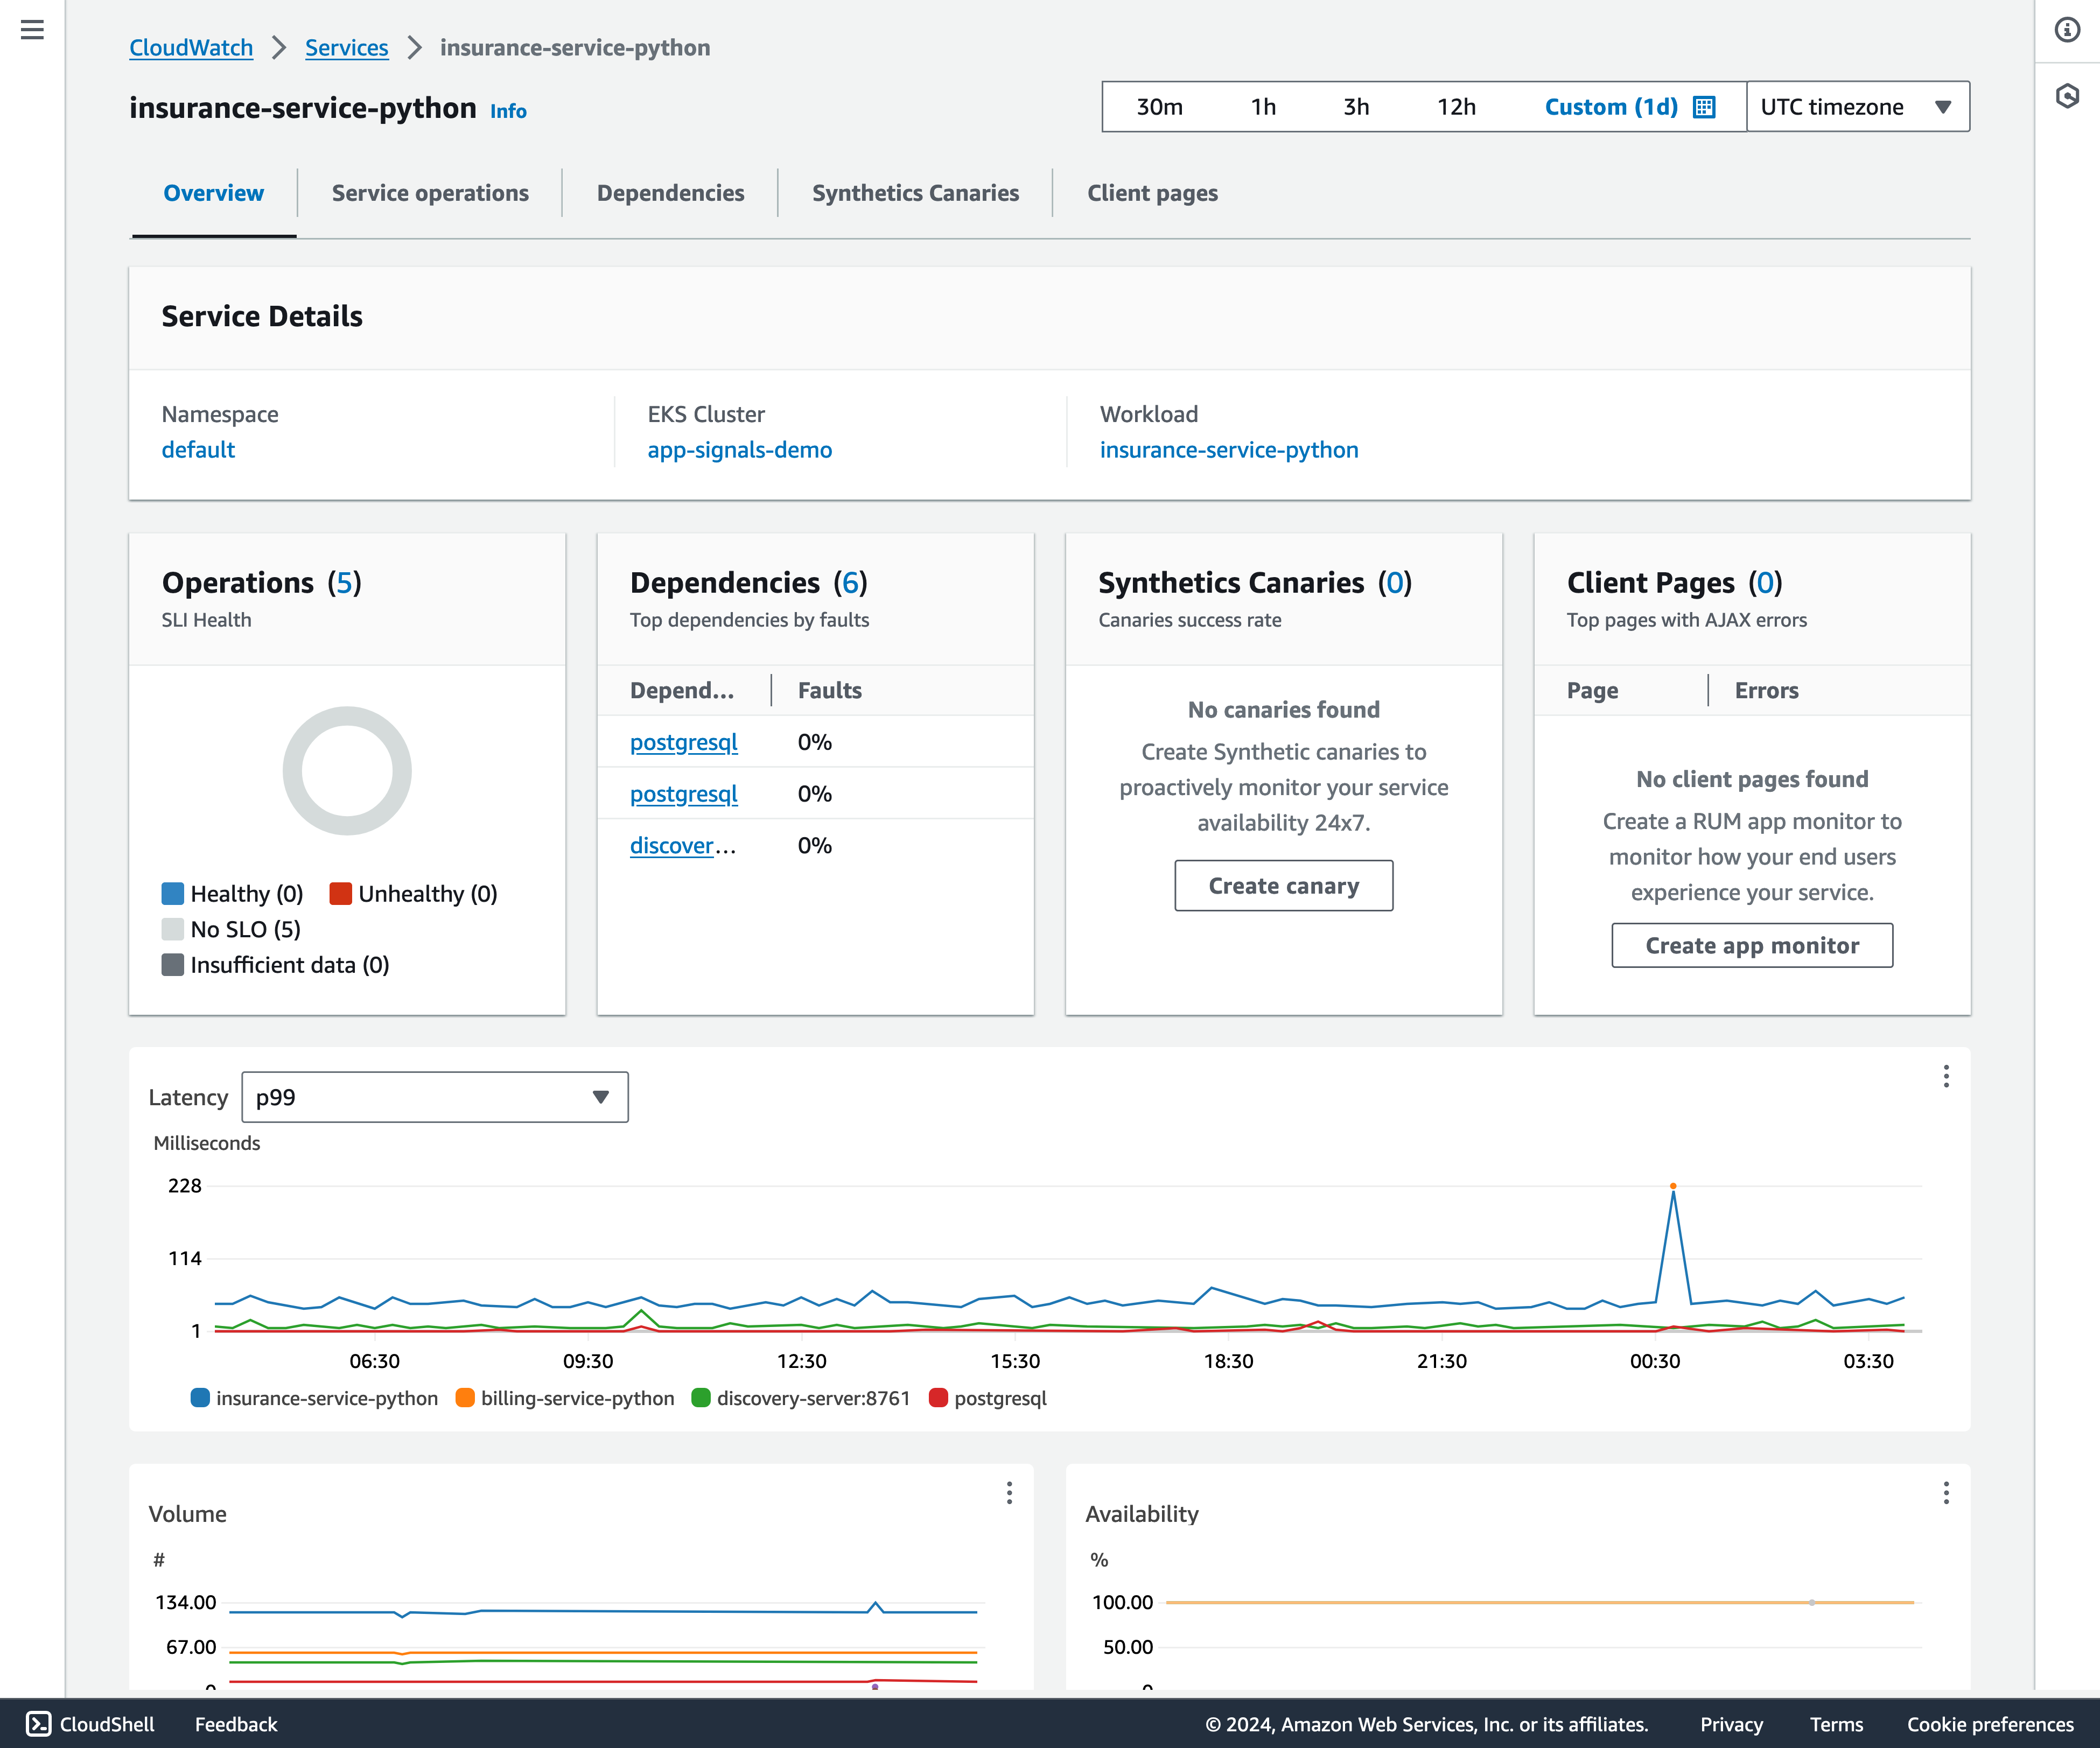Select the 3h time range option

pos(1355,107)
